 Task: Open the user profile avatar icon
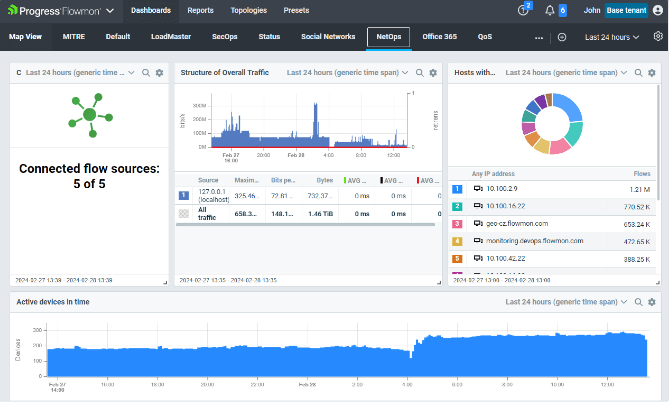[x=656, y=10]
